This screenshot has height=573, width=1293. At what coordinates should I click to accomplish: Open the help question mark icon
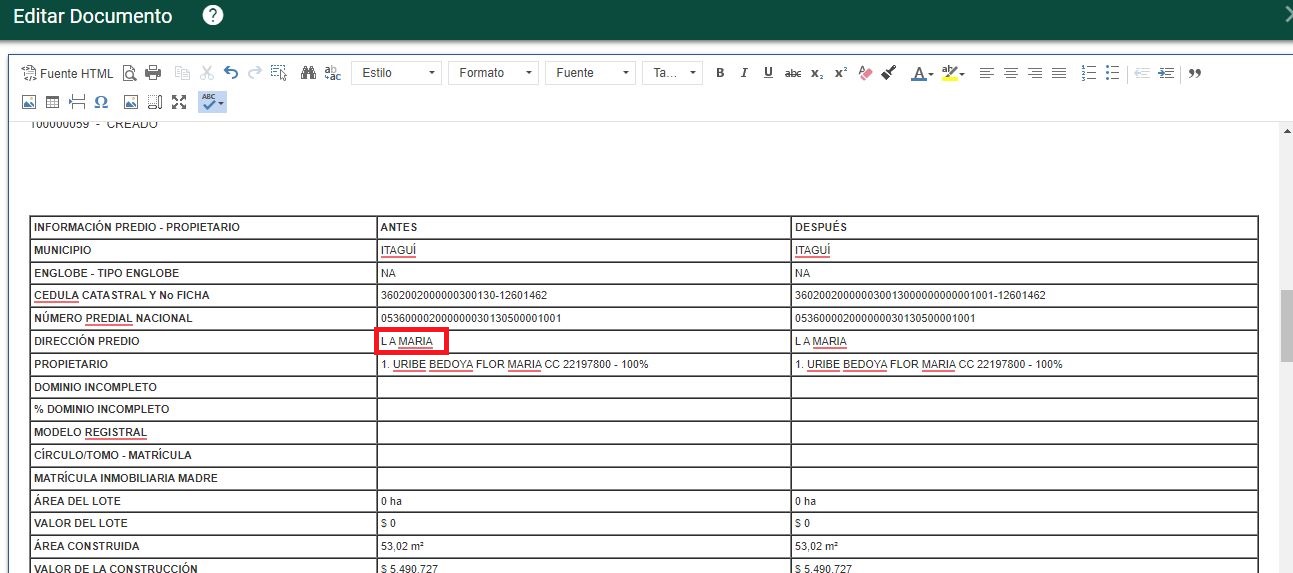[x=213, y=15]
